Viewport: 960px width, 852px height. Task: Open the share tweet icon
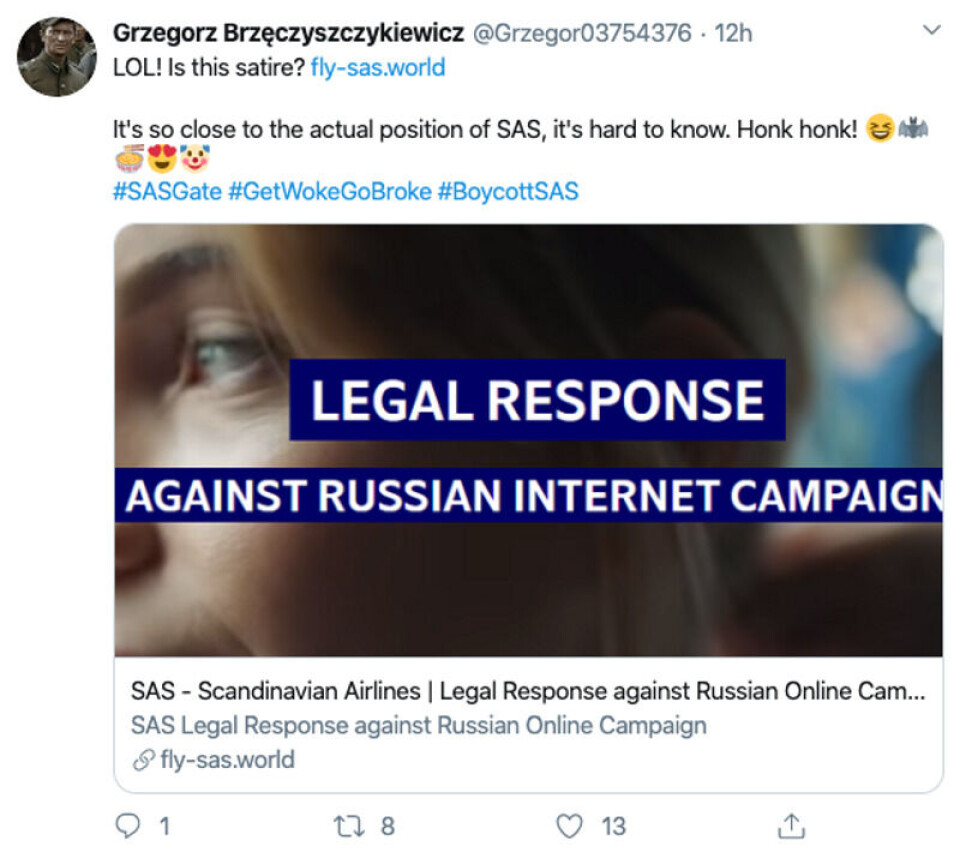tap(790, 826)
